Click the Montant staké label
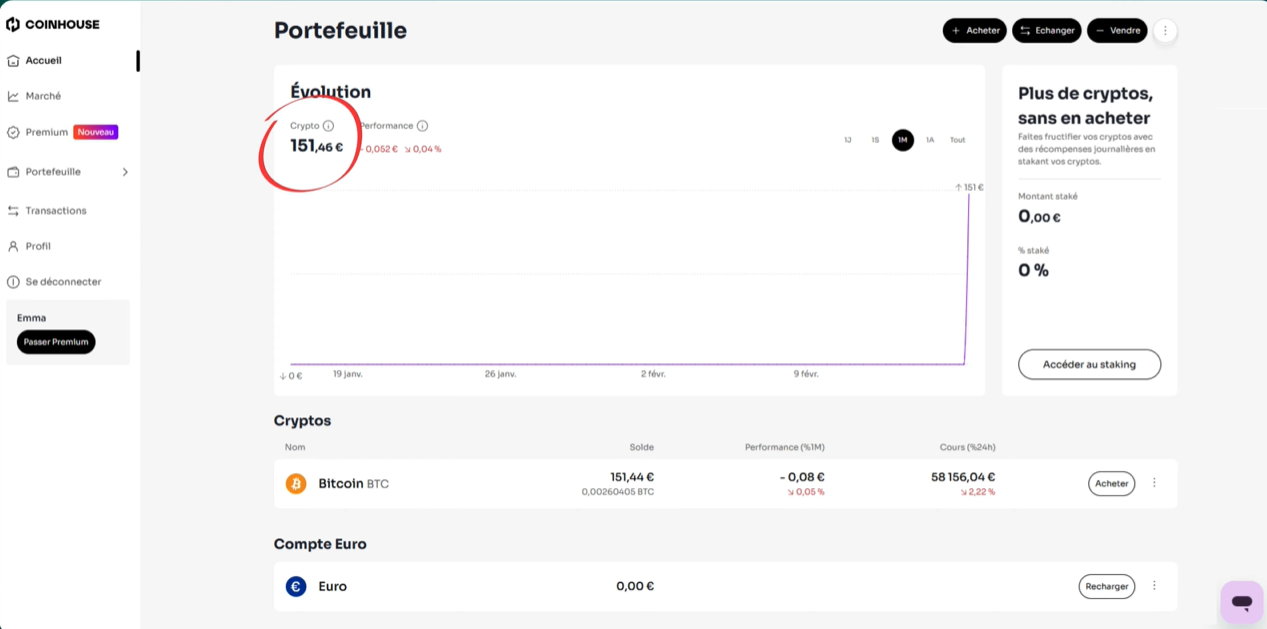 tap(1048, 196)
